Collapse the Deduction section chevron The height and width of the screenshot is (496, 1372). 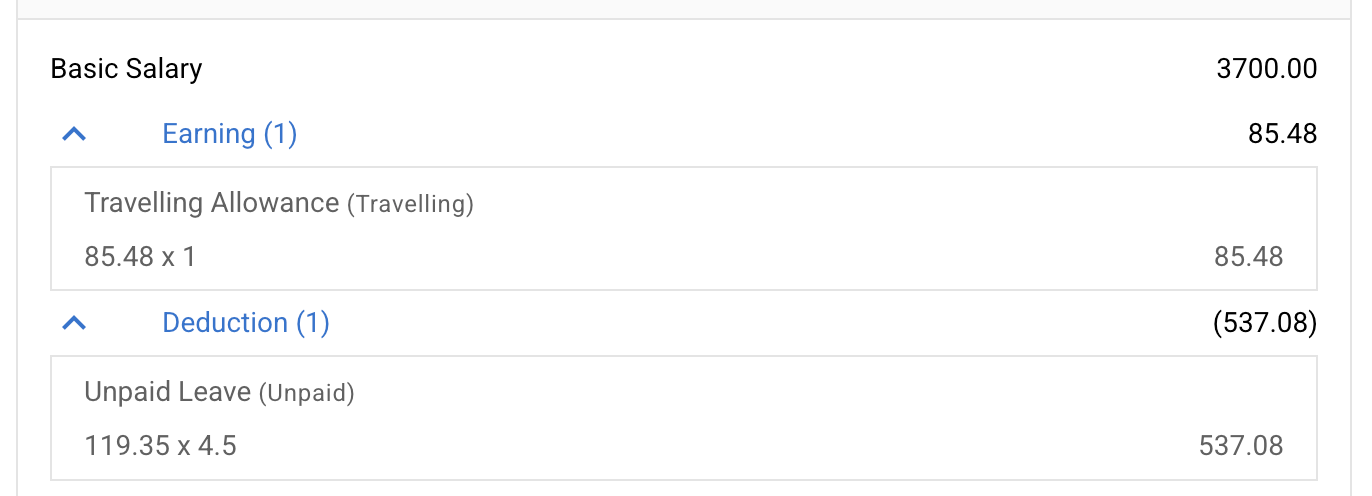(x=74, y=323)
